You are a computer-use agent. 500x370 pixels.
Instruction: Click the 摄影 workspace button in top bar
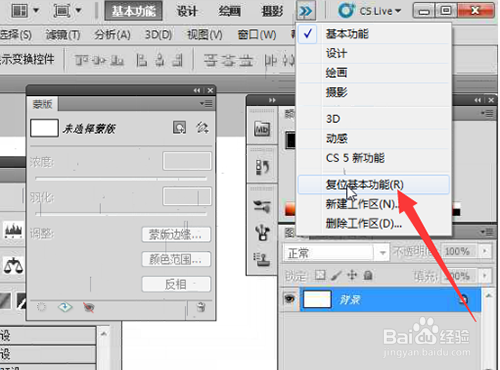click(x=272, y=12)
